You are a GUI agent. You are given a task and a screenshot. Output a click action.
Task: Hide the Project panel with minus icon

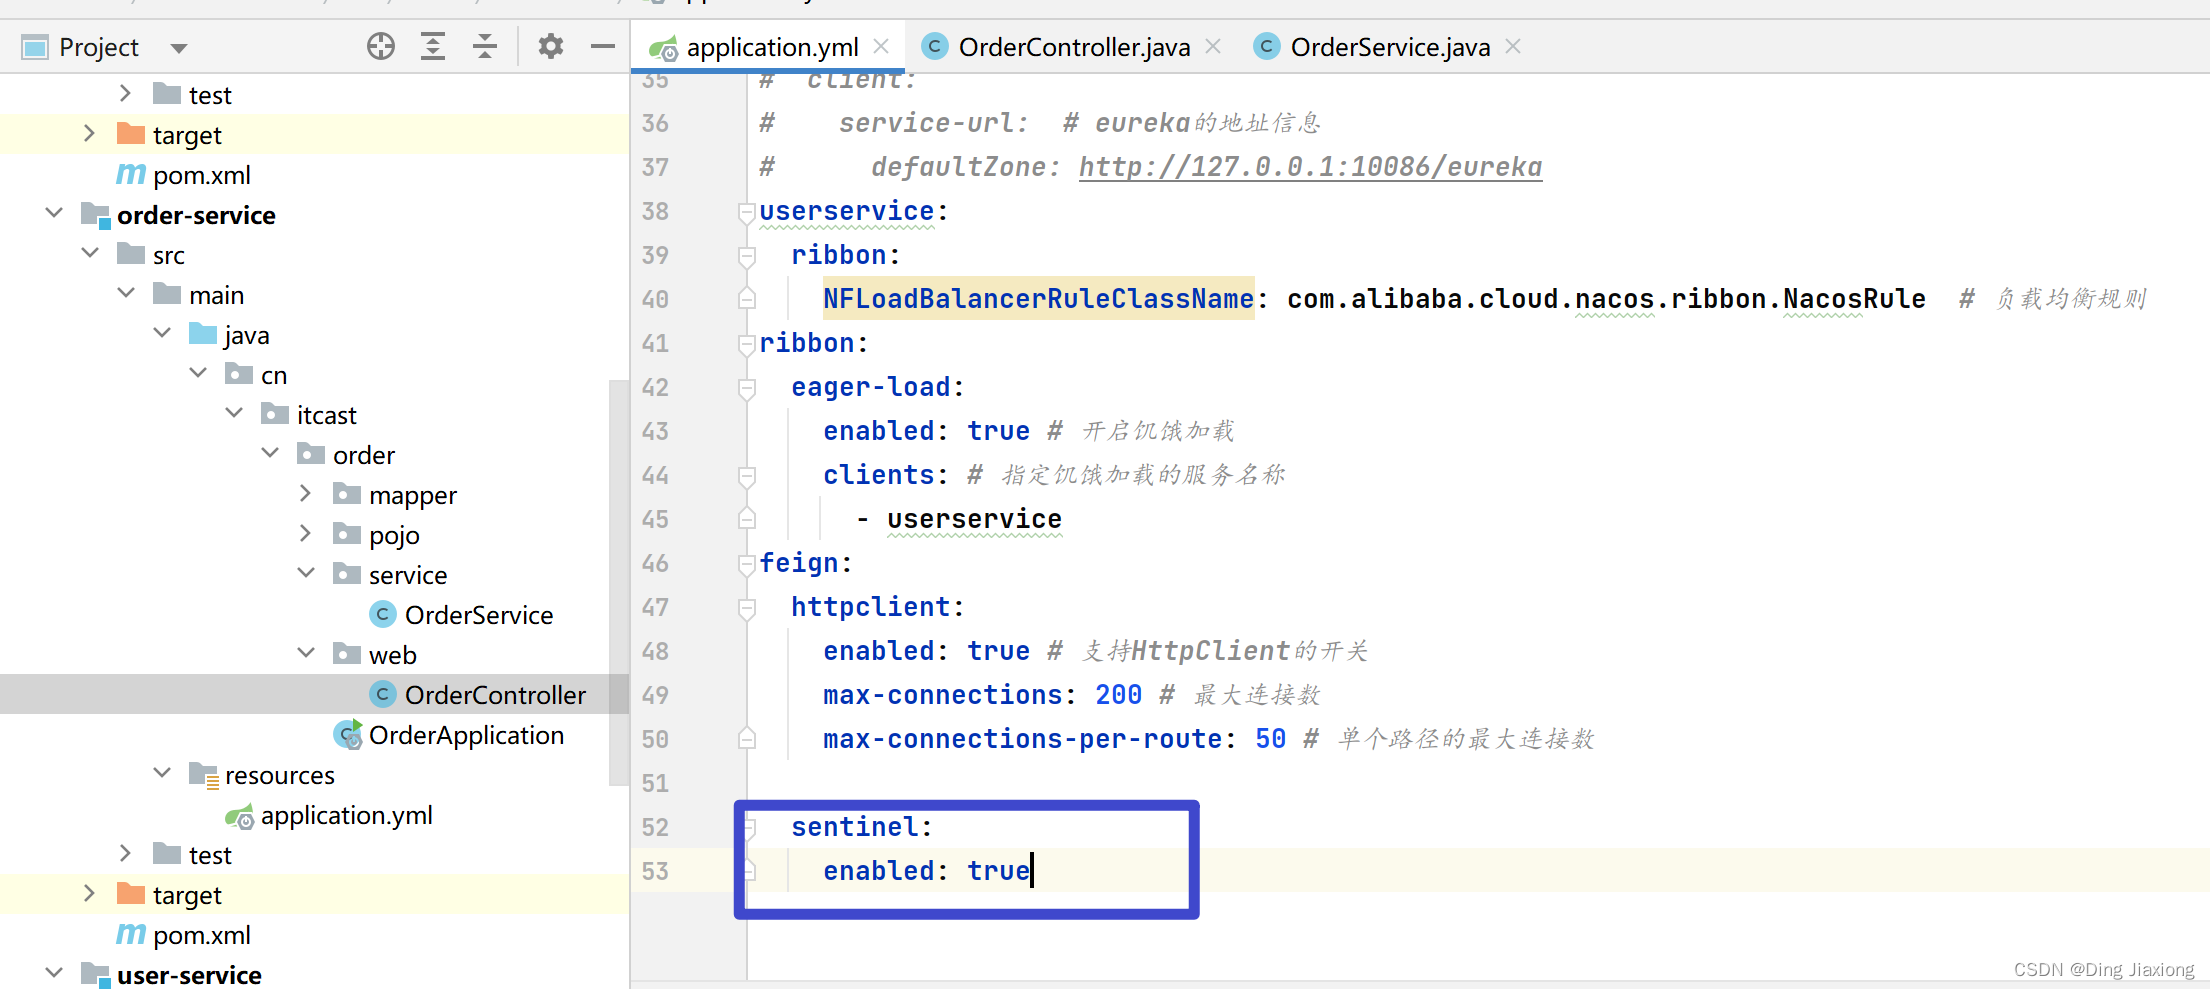pos(603,46)
